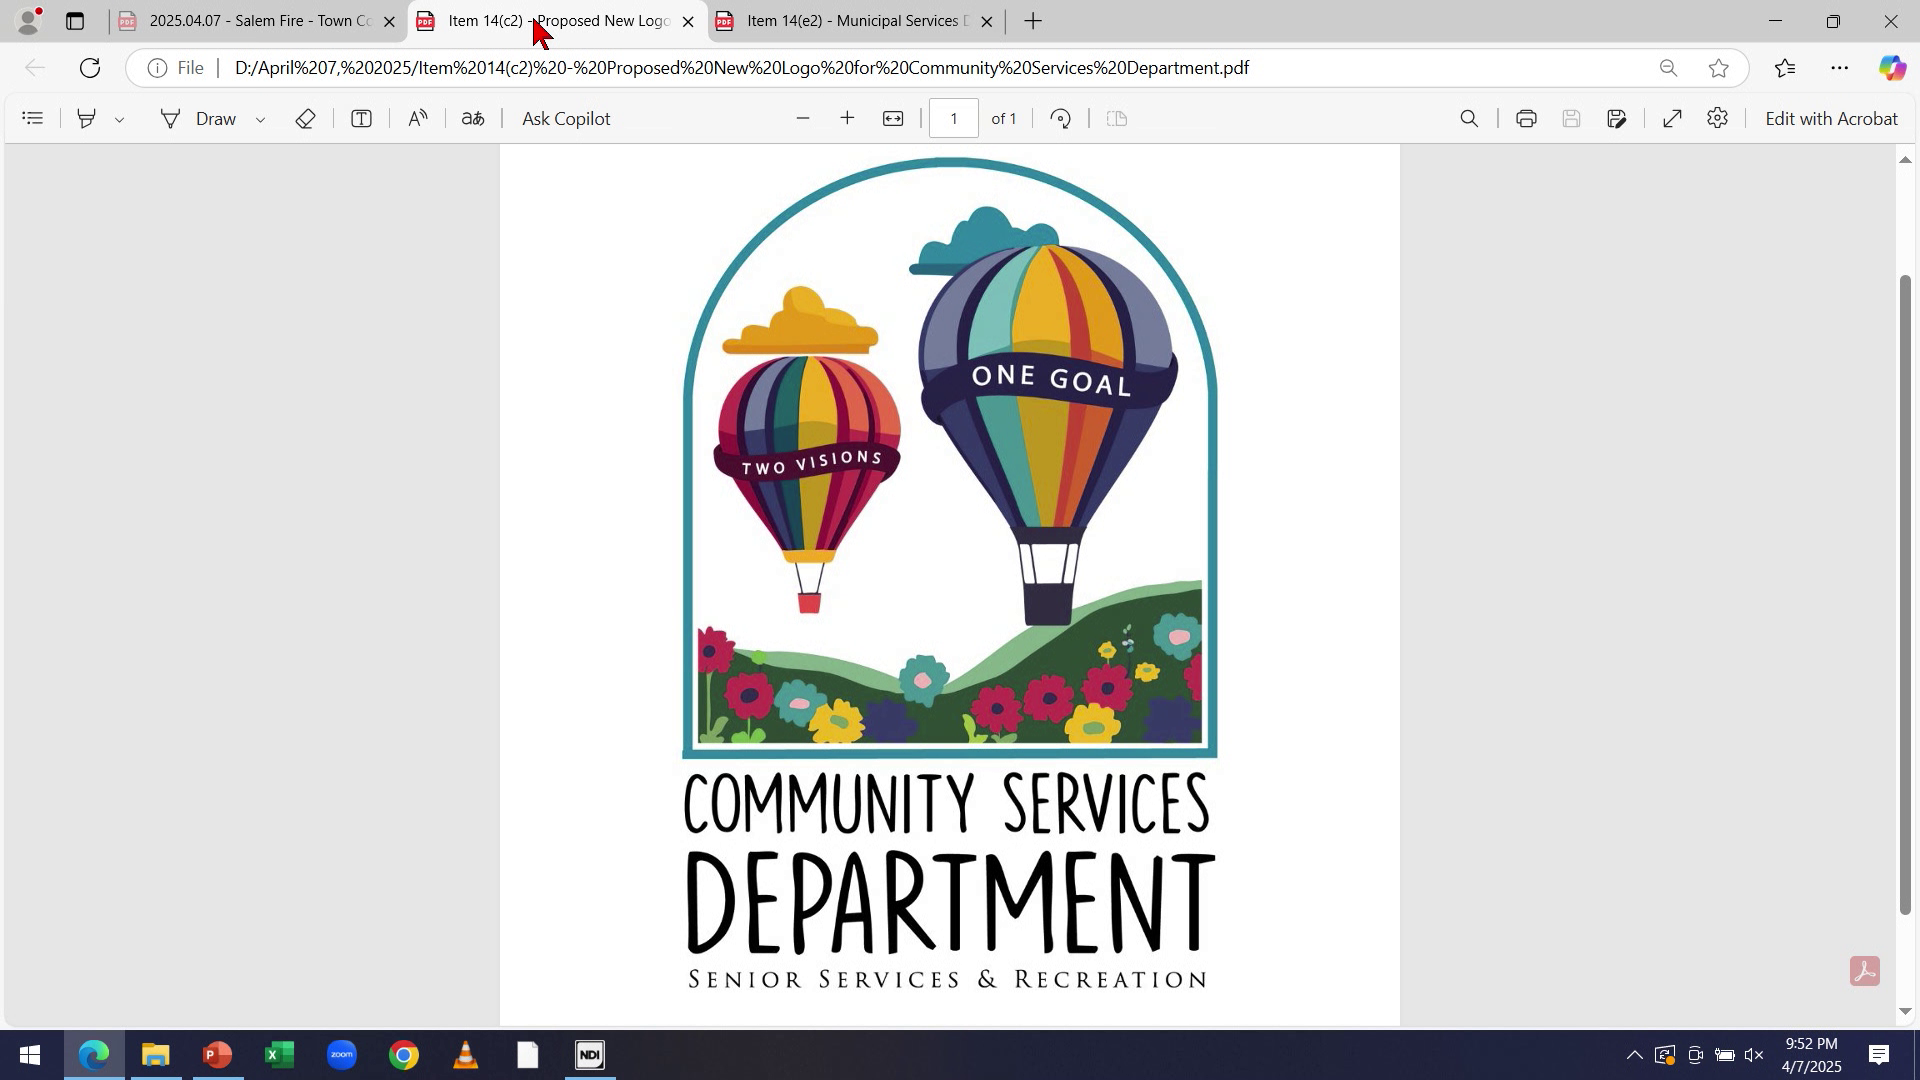
Task: Open VLC media player from taskbar
Action: (466, 1055)
